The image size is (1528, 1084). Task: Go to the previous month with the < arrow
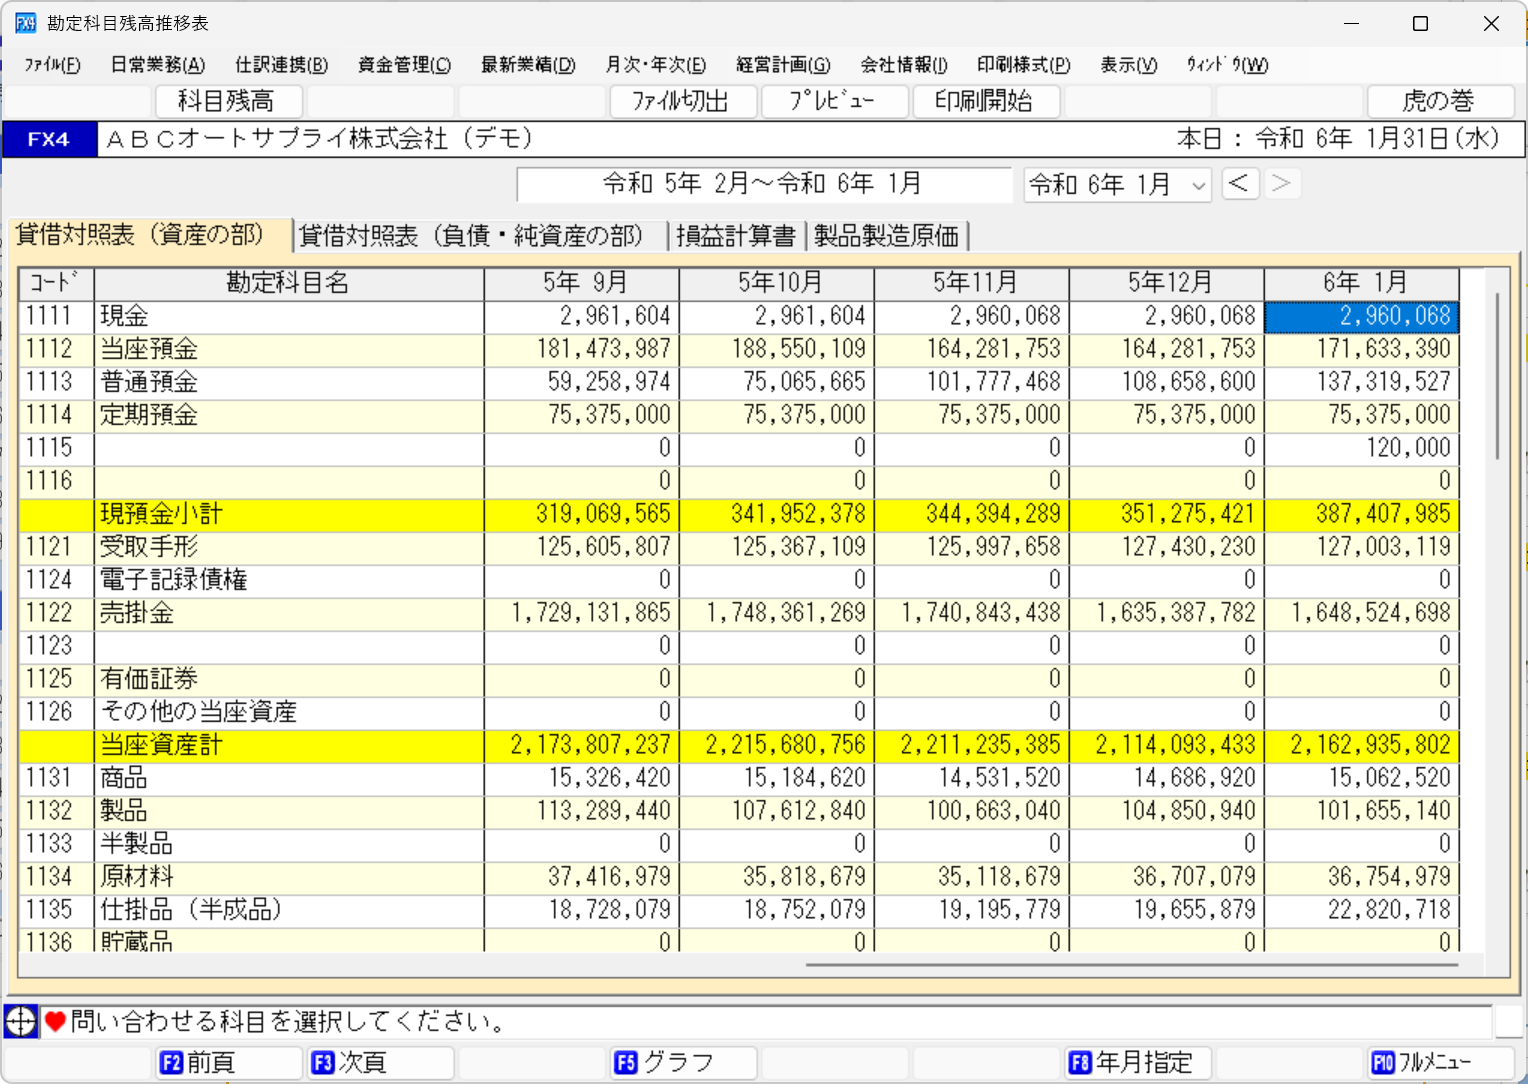point(1239,184)
